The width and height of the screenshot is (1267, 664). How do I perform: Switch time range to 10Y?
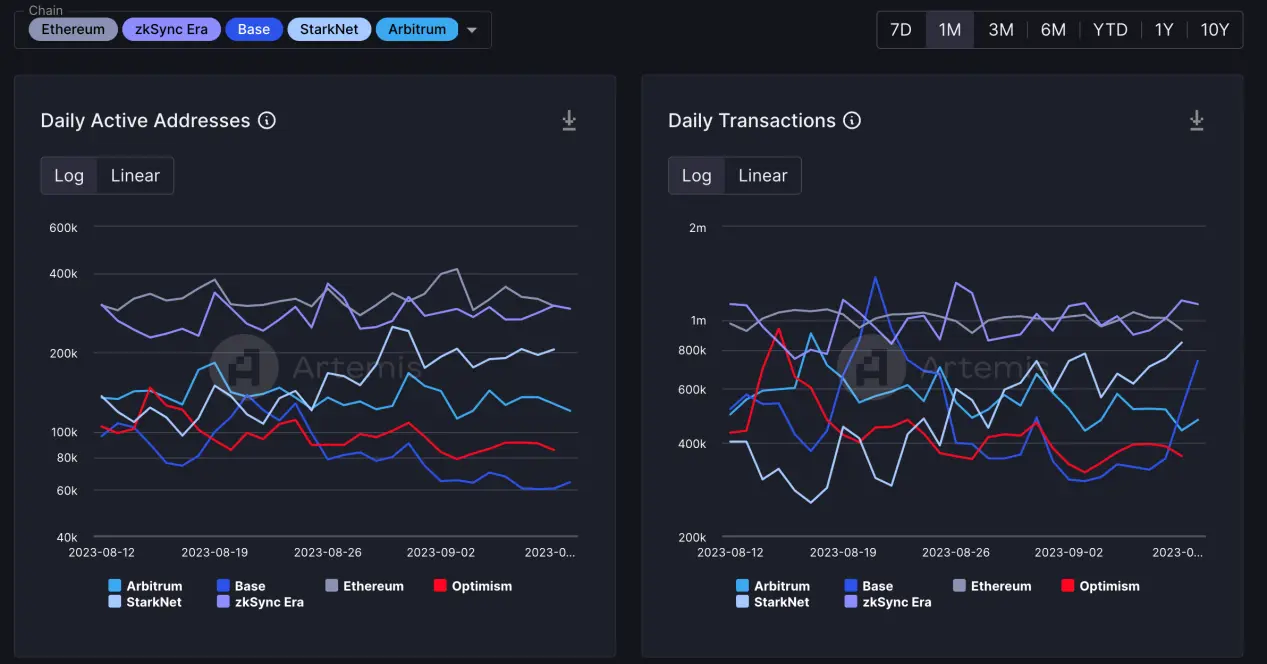tap(1215, 30)
